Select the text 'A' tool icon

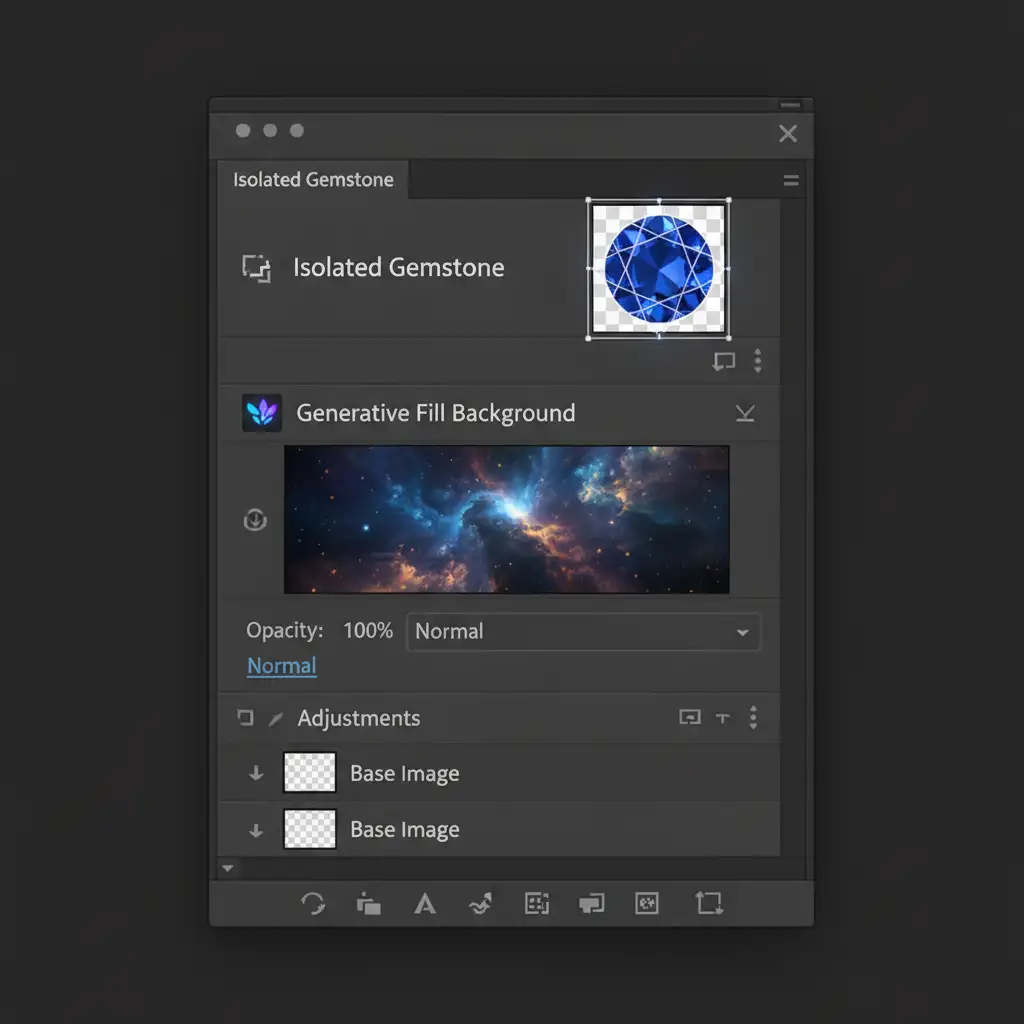(425, 904)
